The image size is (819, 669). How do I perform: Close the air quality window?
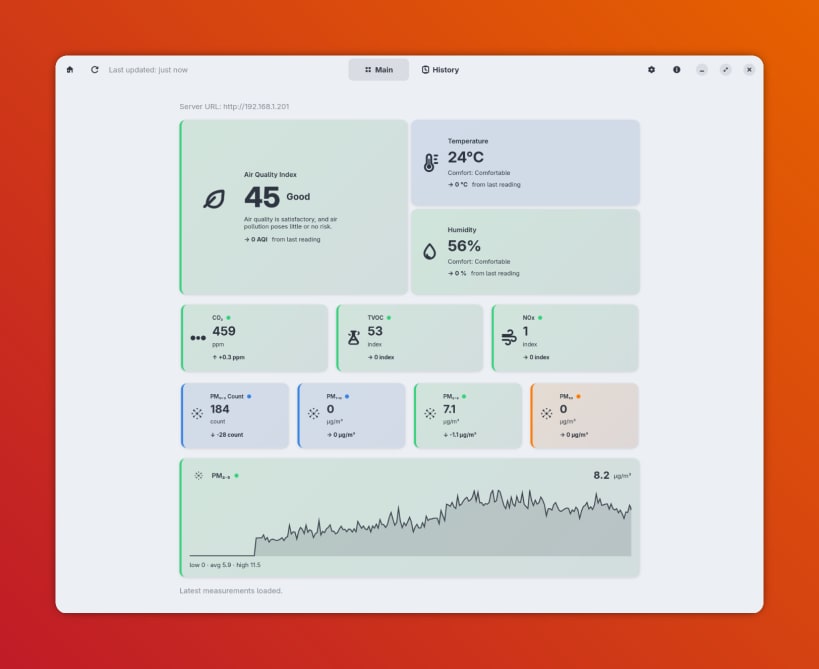749,69
